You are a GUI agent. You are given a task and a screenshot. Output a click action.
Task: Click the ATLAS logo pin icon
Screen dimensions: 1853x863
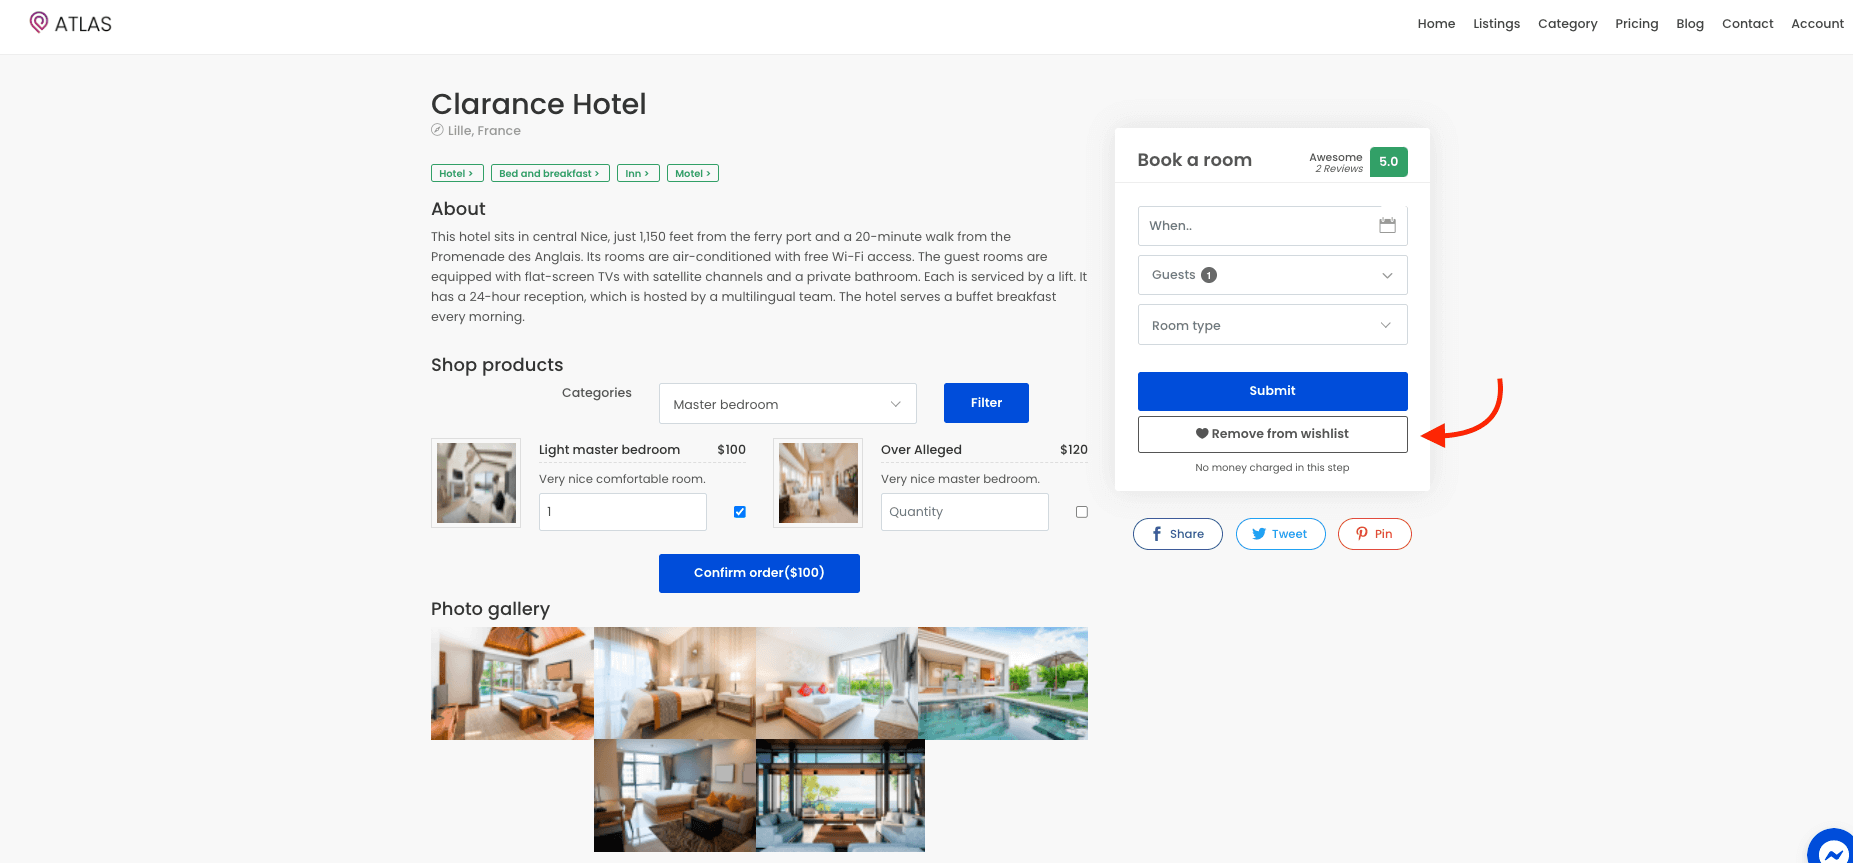click(39, 22)
